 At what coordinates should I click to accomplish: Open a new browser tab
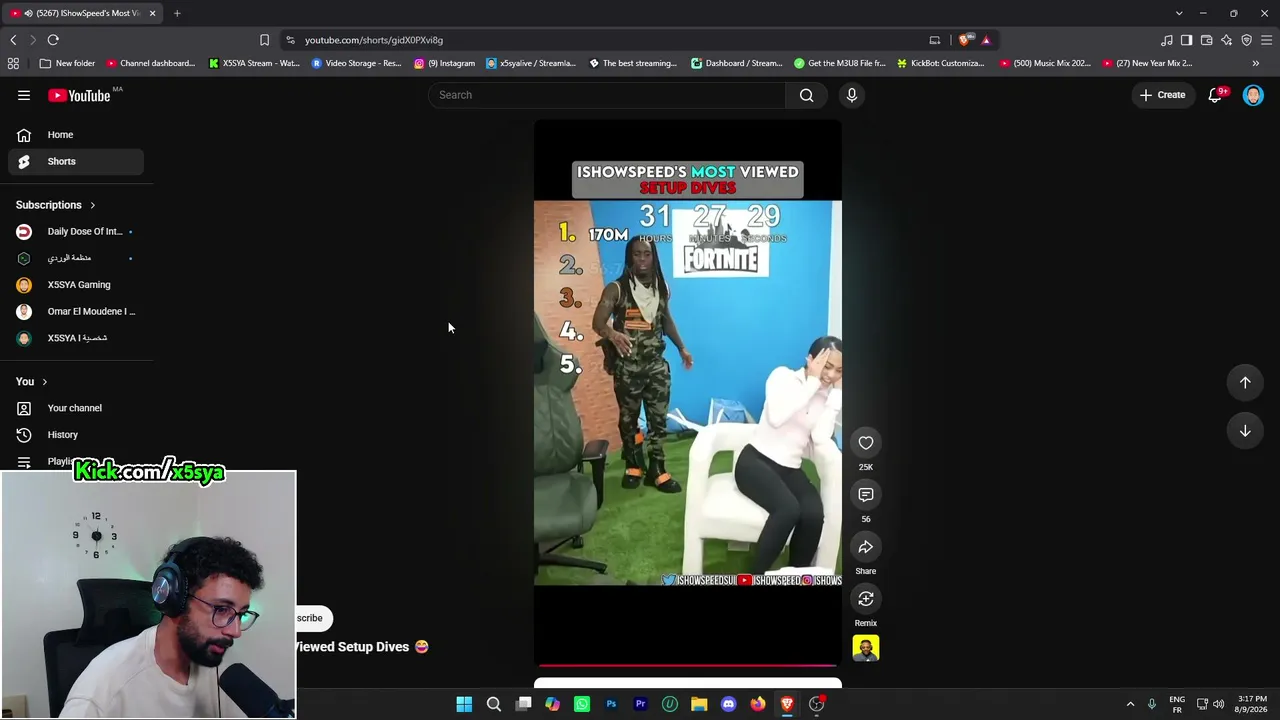(x=177, y=13)
